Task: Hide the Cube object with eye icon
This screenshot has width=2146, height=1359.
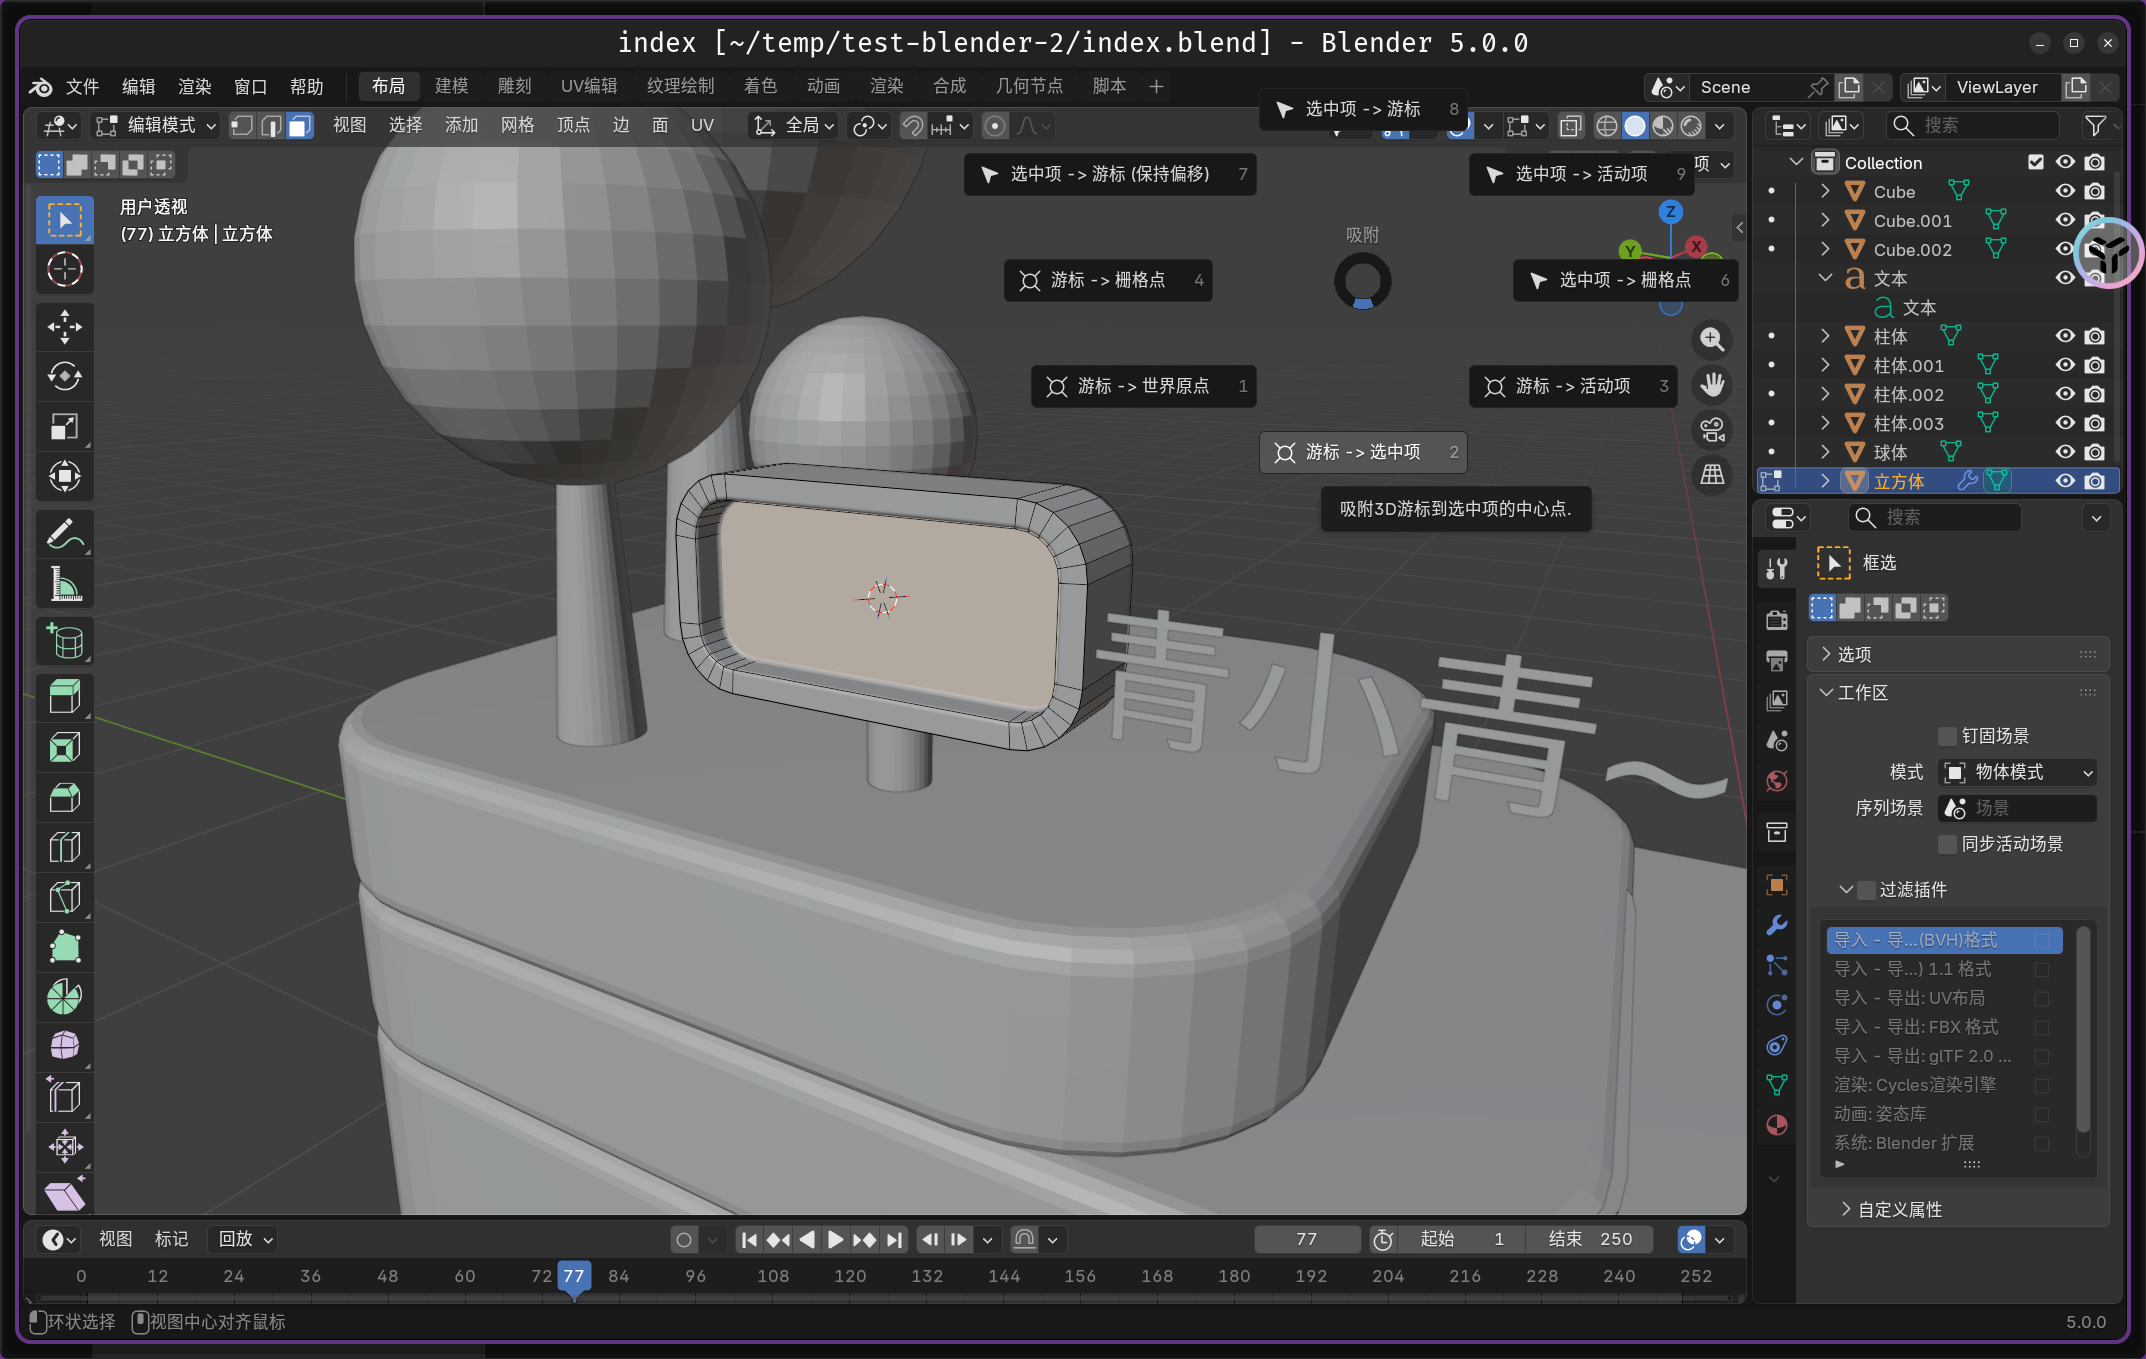Action: (2064, 191)
